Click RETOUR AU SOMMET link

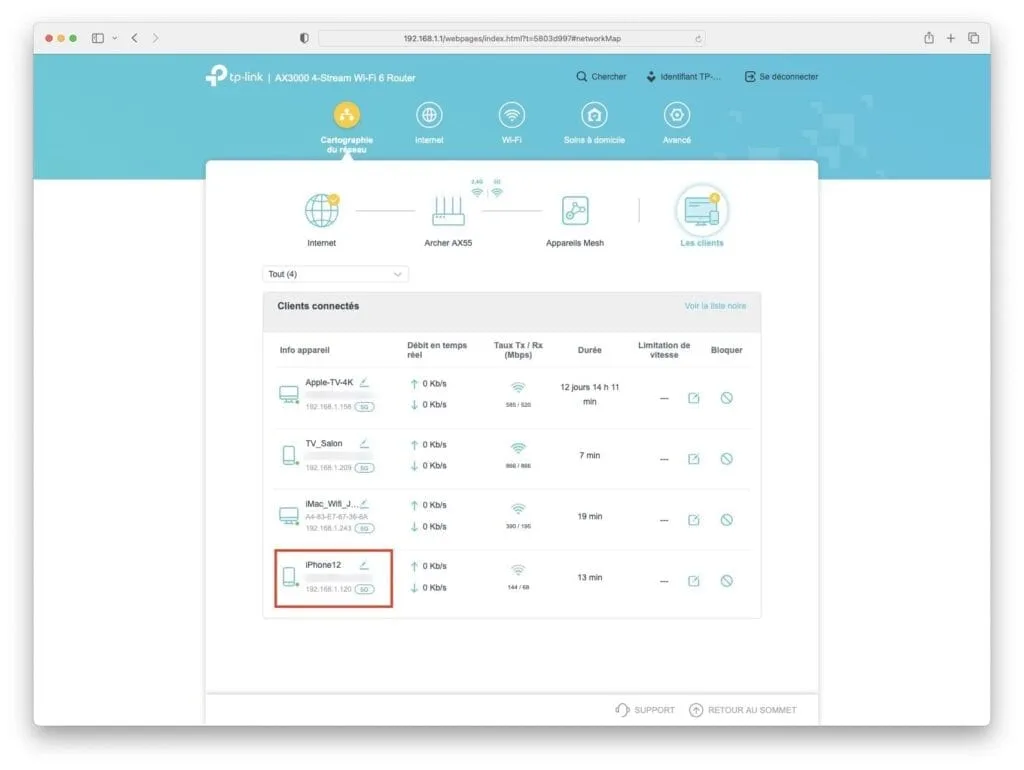pyautogui.click(x=743, y=710)
